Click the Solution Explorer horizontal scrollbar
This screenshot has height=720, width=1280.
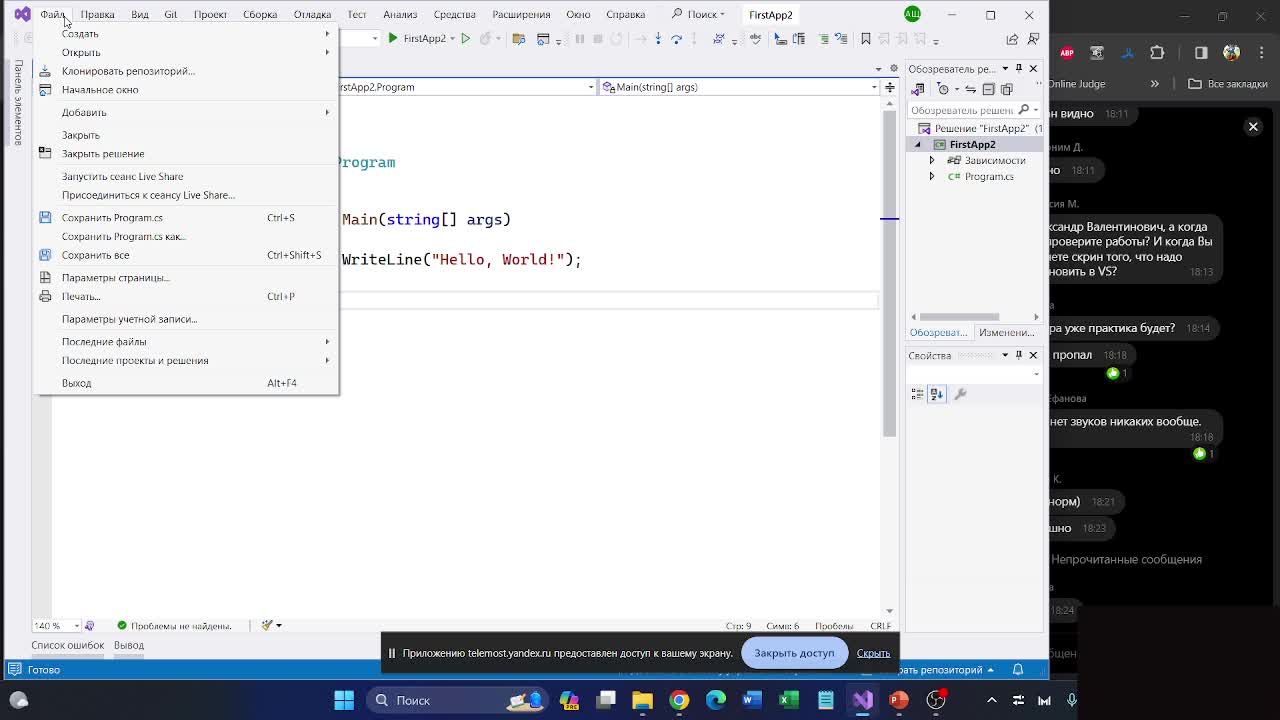(959, 316)
